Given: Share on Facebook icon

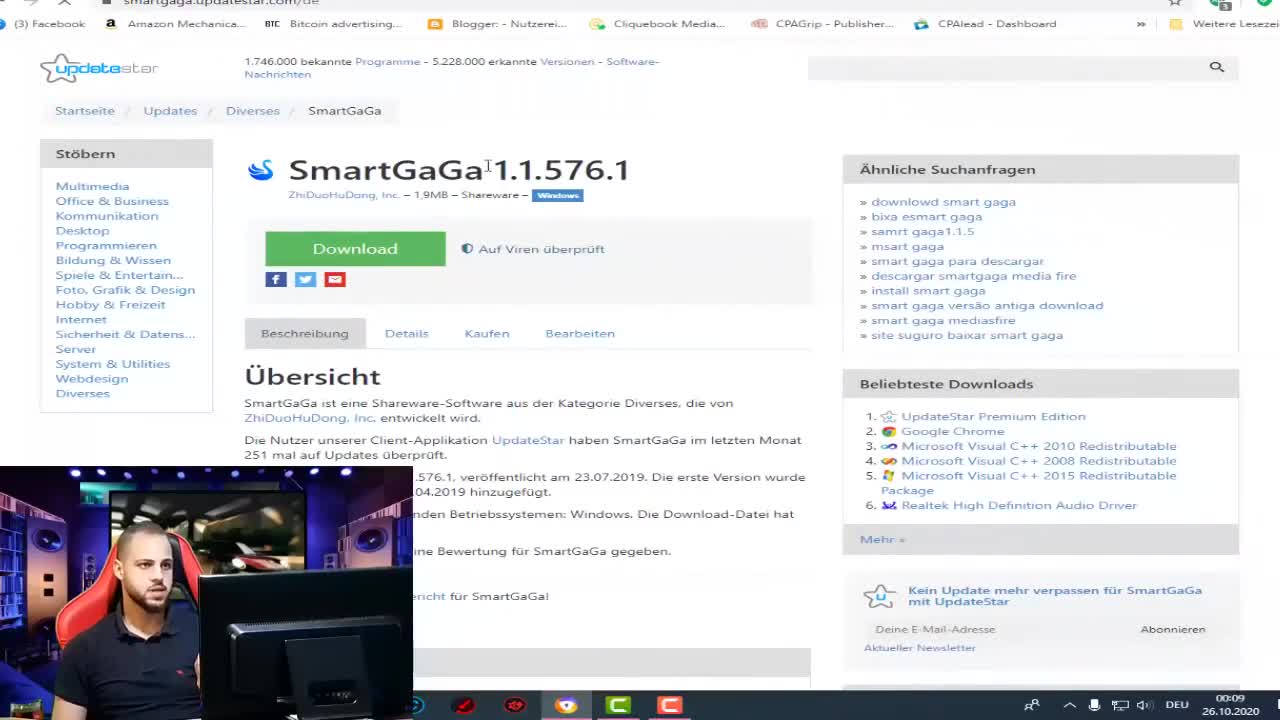Looking at the screenshot, I should [276, 279].
